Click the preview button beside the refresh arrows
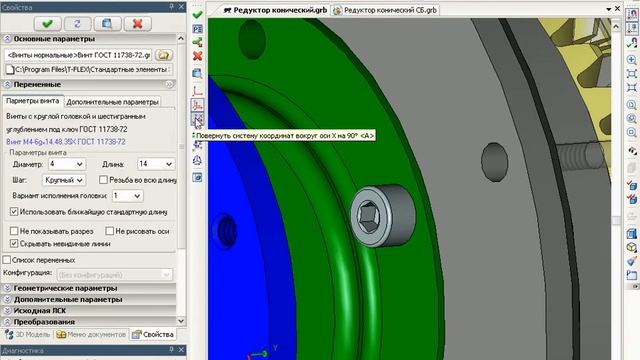This screenshot has width=640, height=360. [107, 24]
